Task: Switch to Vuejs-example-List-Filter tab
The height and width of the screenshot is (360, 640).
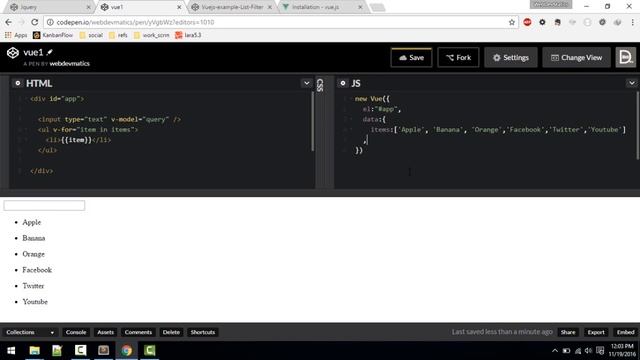Action: (231, 7)
